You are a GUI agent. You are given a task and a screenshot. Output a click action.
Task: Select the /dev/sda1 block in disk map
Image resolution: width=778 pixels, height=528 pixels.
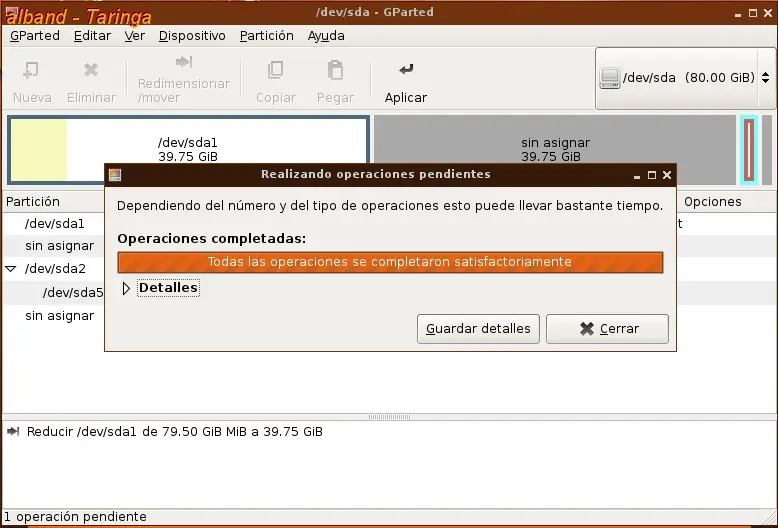click(x=189, y=149)
